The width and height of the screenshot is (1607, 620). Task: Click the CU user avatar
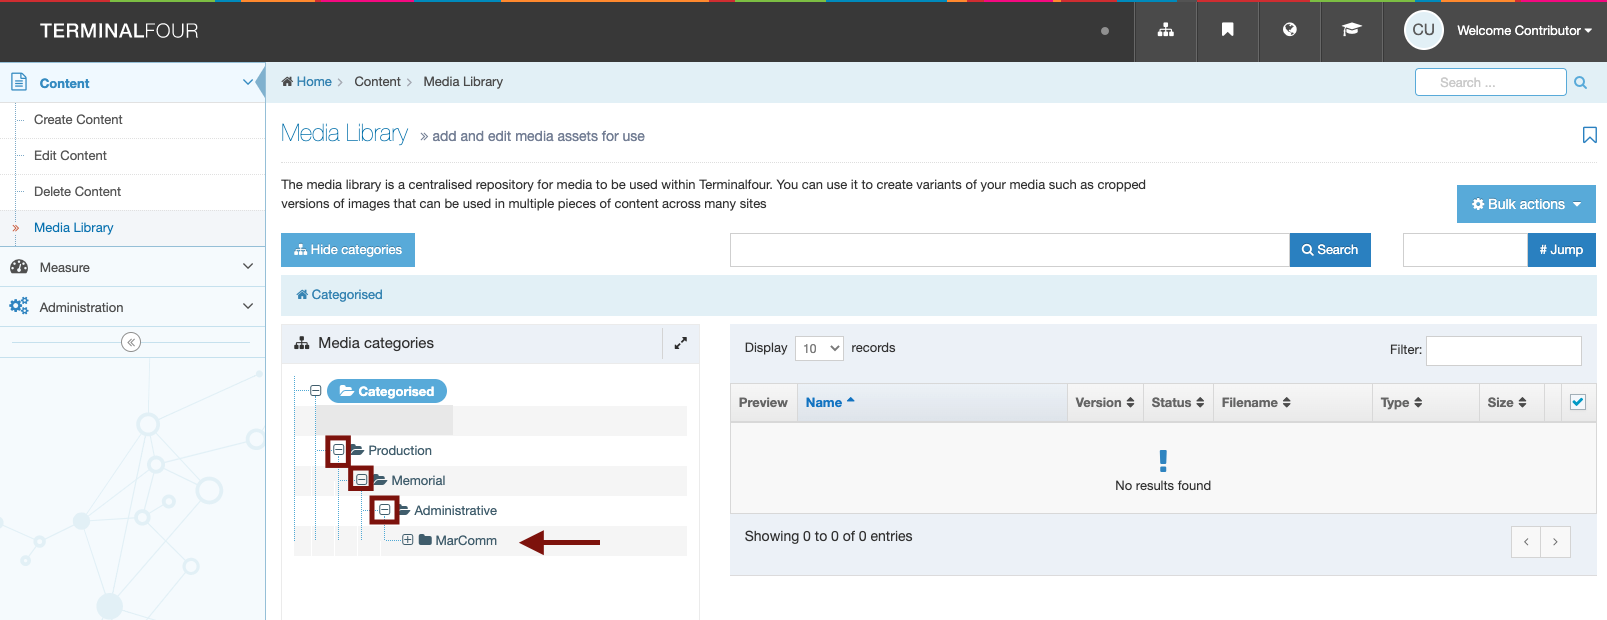pos(1424,30)
